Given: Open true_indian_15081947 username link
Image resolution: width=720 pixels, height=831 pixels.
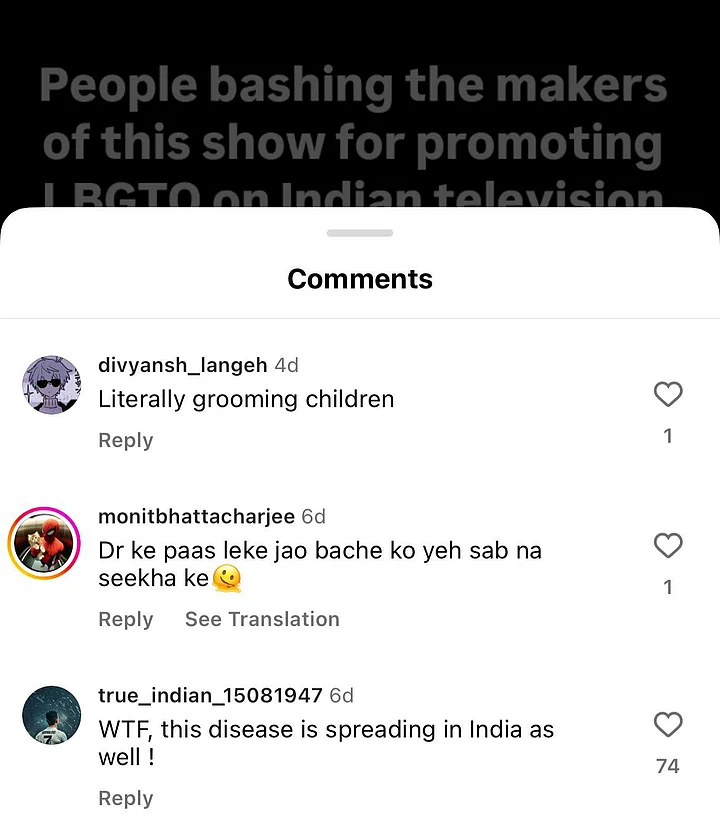Looking at the screenshot, I should 210,695.
